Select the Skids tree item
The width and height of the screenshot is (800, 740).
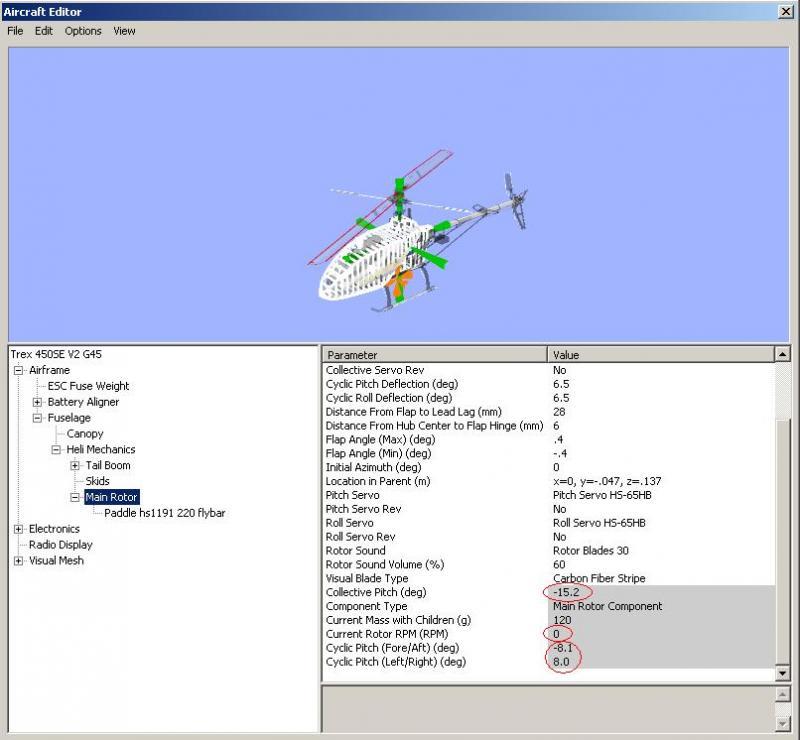coord(97,481)
